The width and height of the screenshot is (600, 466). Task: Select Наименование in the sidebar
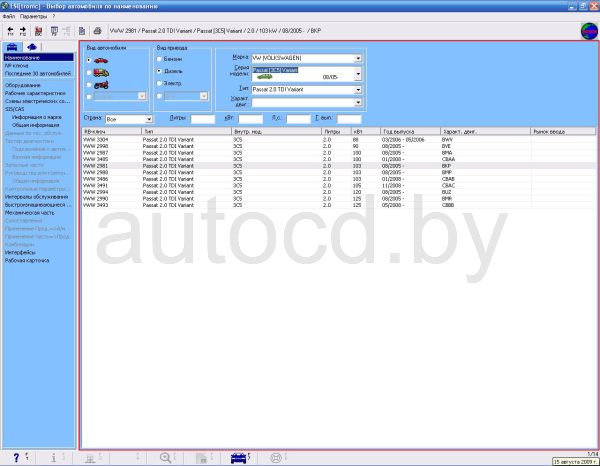tap(38, 57)
